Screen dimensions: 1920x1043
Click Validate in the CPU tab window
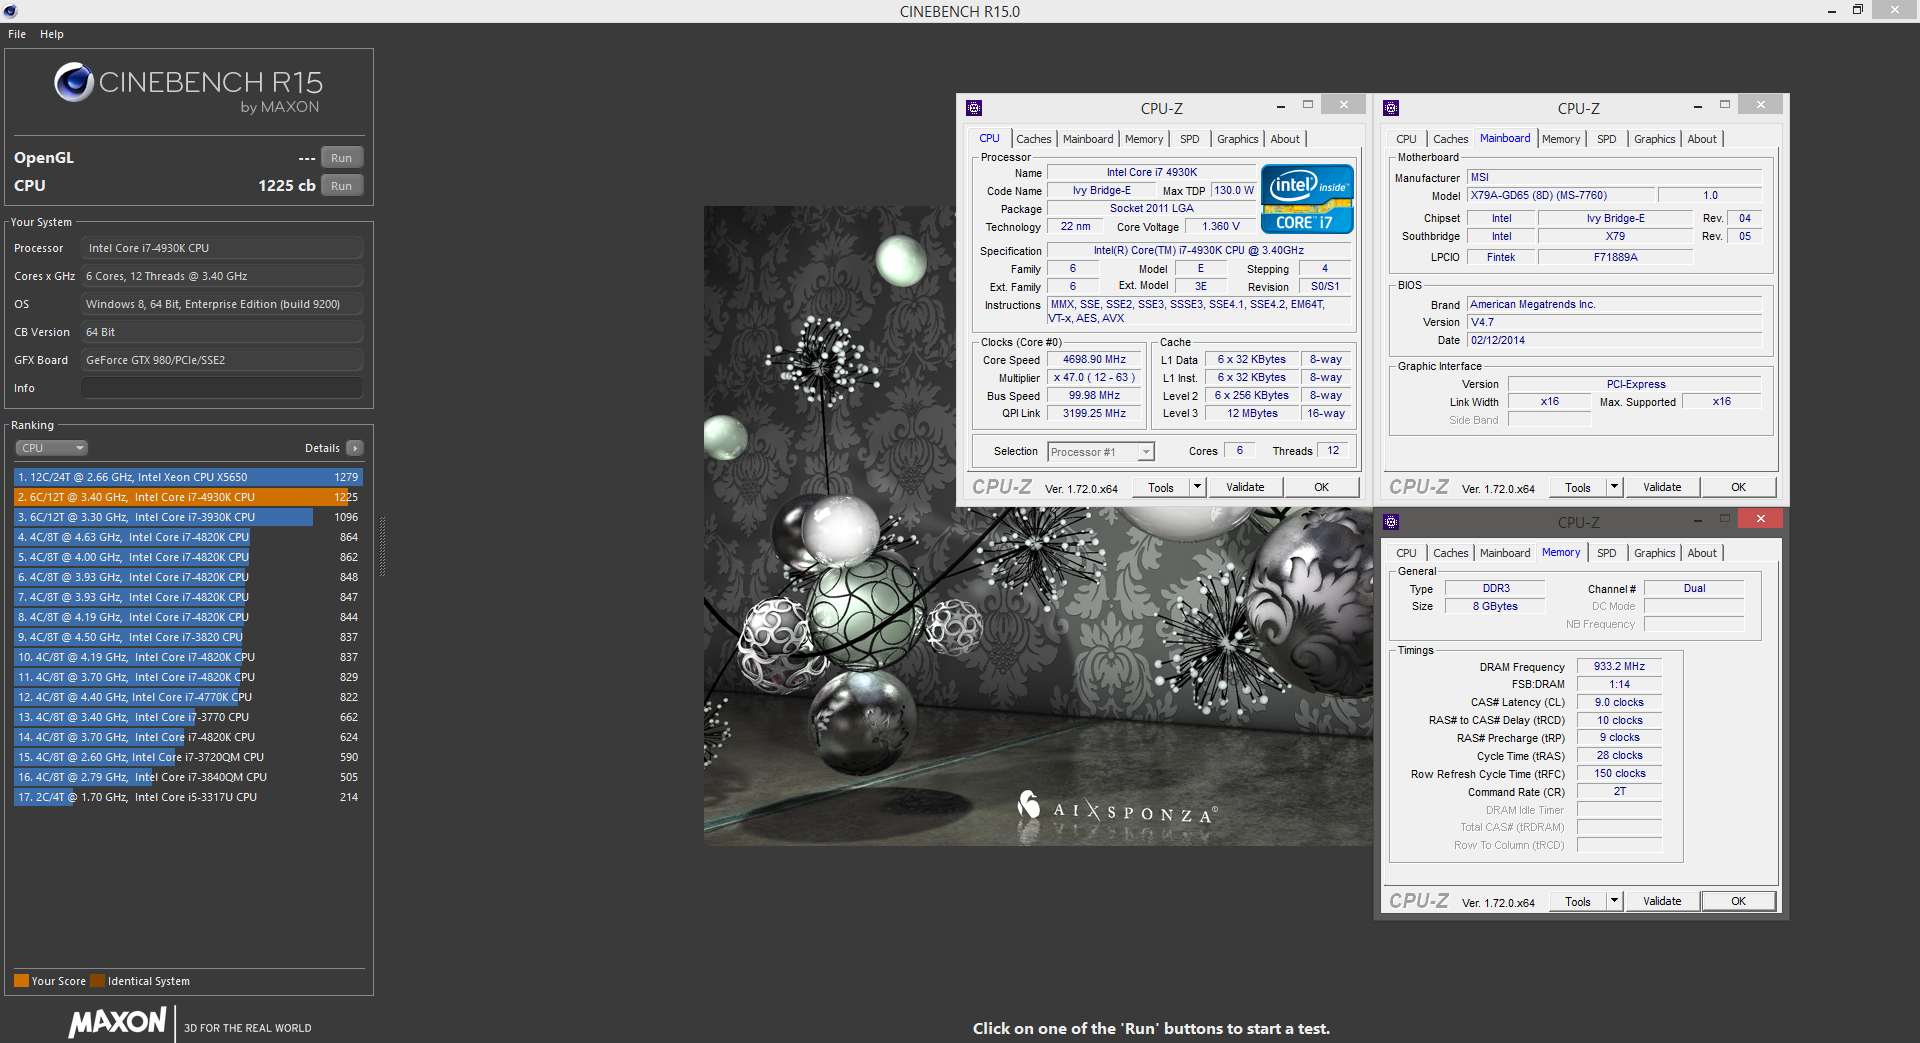tap(1245, 487)
